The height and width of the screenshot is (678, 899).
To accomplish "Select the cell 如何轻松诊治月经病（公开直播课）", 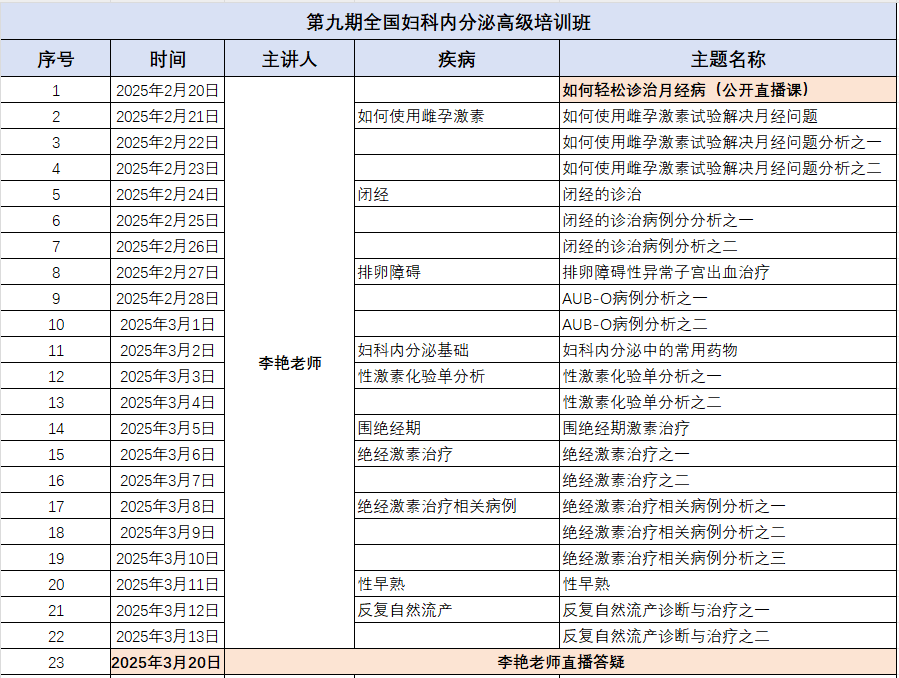I will point(728,90).
